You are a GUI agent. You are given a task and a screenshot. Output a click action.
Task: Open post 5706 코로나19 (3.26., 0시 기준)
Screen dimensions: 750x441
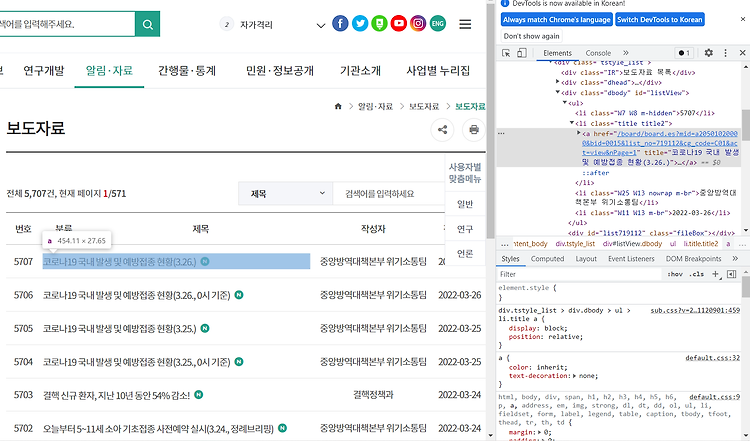click(x=136, y=295)
